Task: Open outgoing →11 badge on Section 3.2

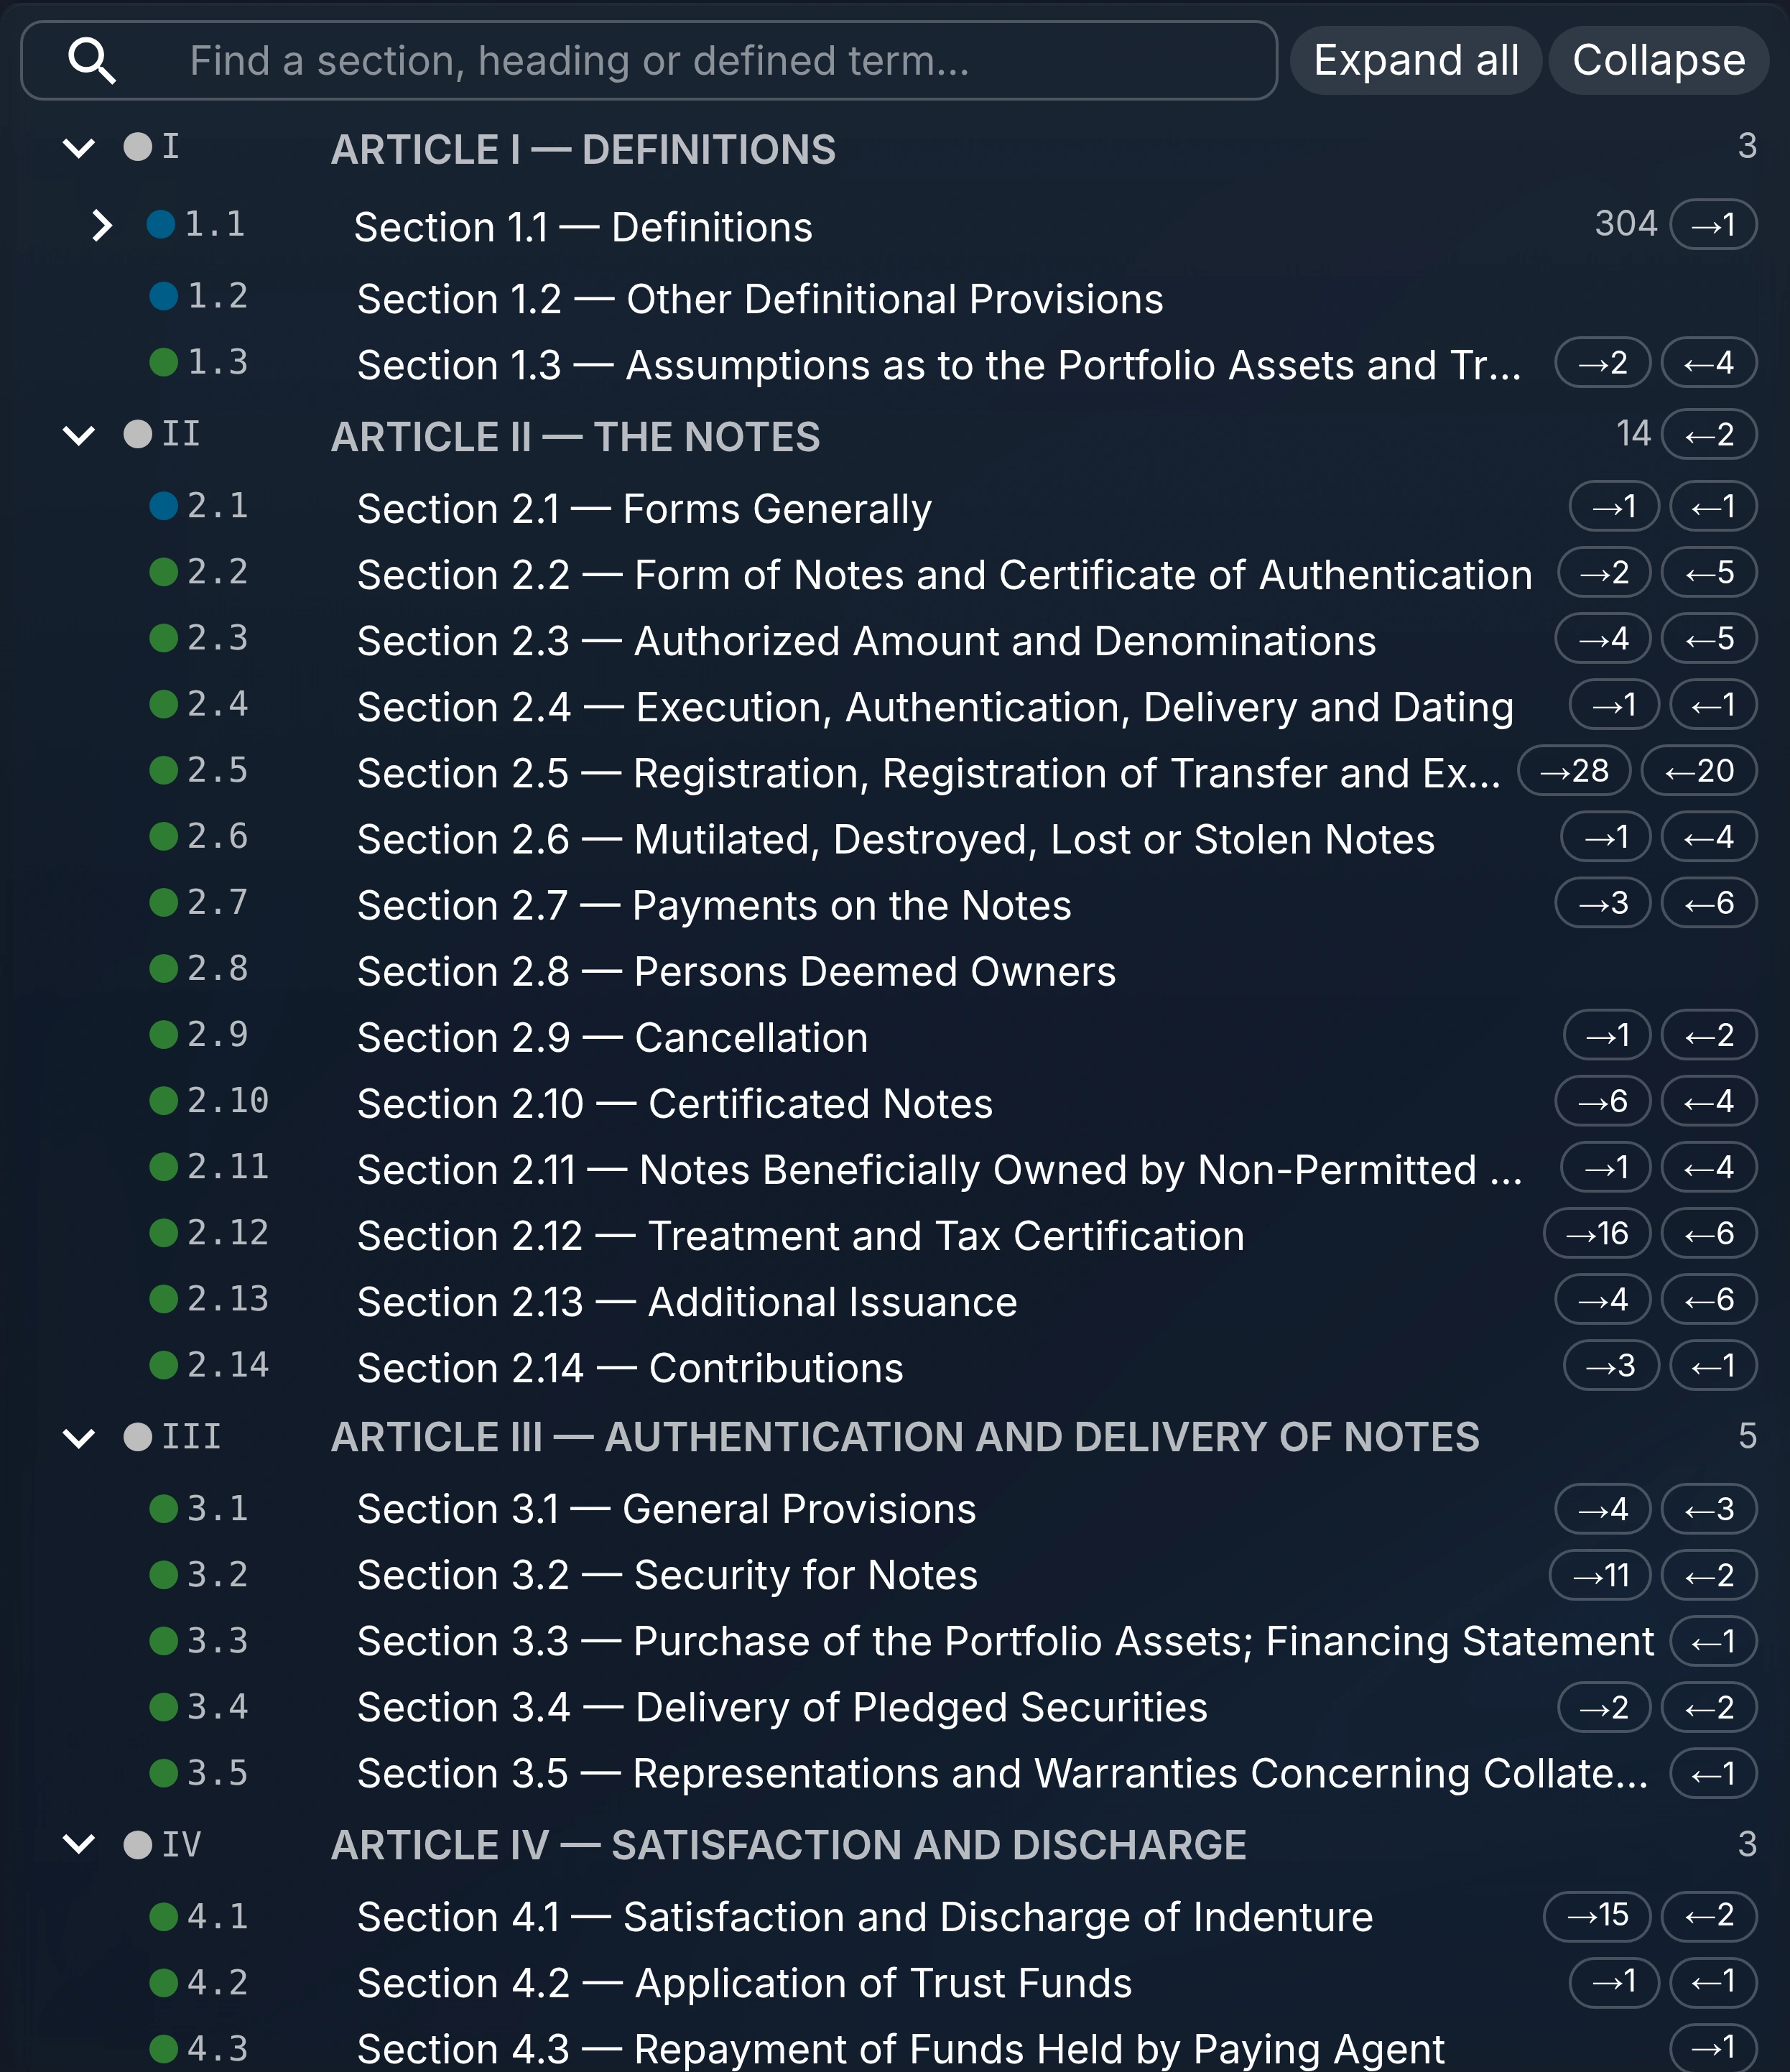Action: pos(1600,1576)
